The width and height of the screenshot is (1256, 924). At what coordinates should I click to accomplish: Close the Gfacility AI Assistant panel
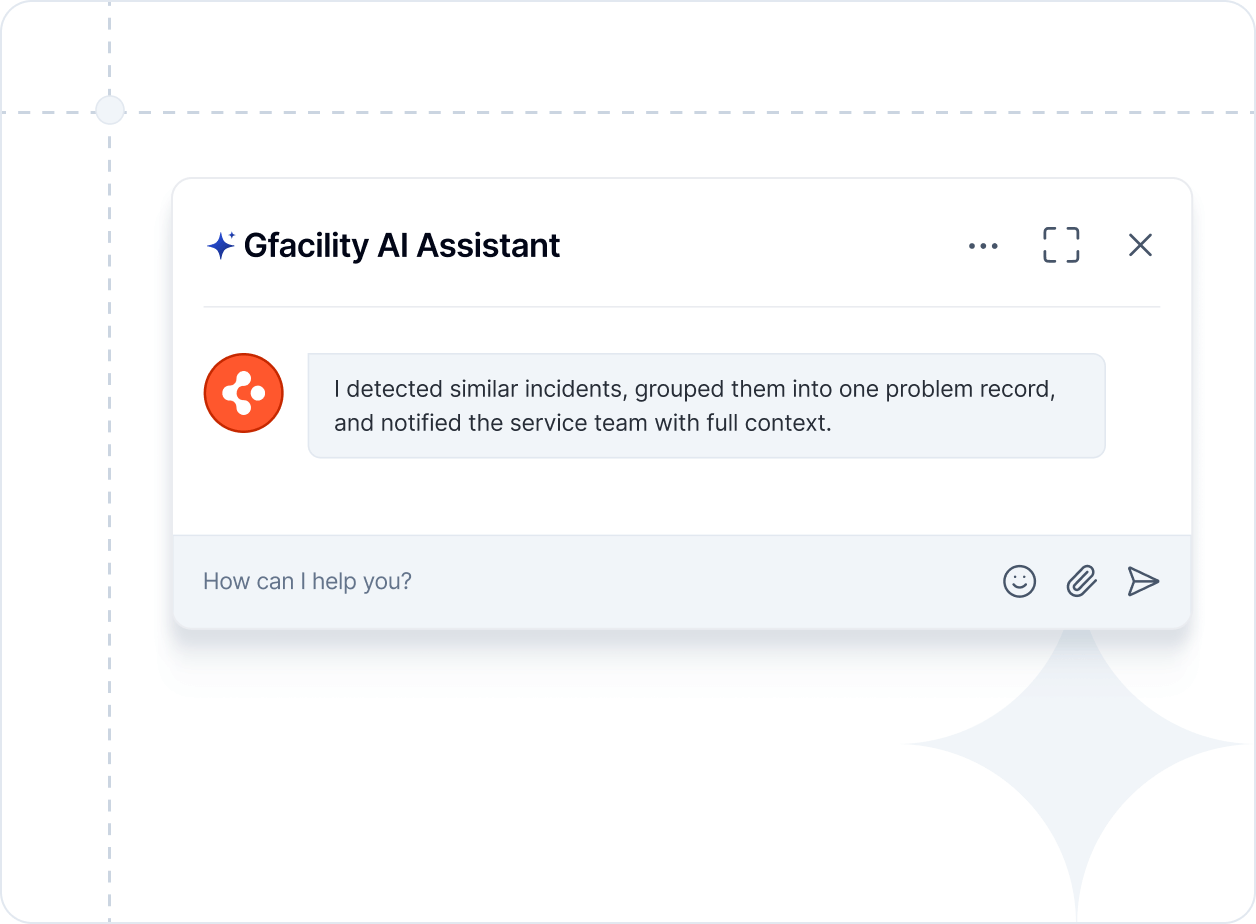[x=1140, y=245]
